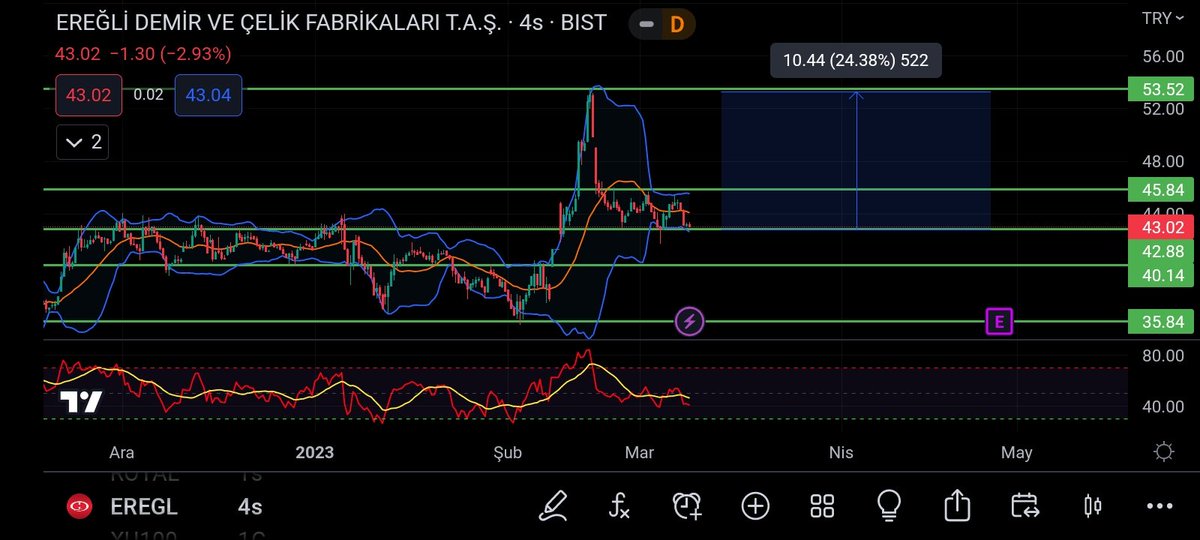Tap the purple lightning event marker

coord(690,321)
